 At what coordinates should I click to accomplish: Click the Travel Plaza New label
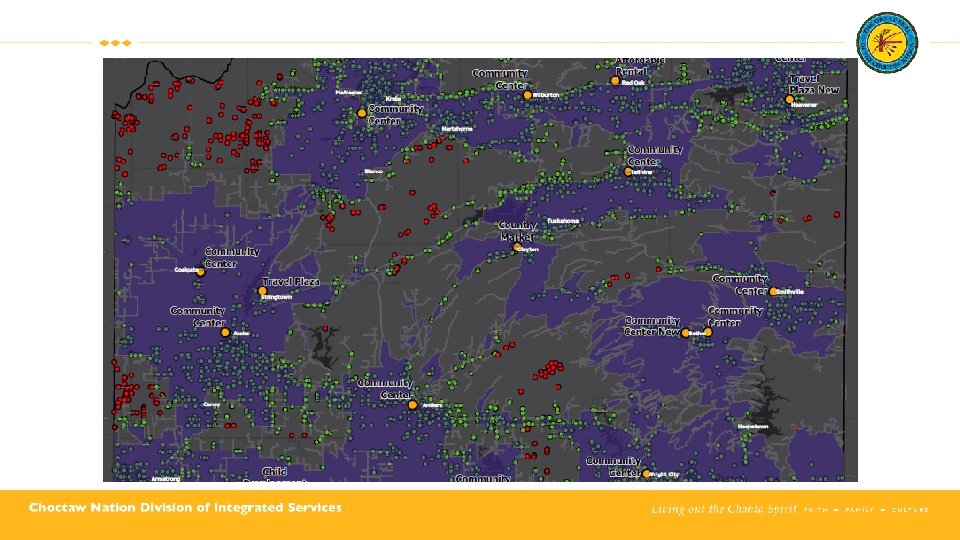click(814, 84)
